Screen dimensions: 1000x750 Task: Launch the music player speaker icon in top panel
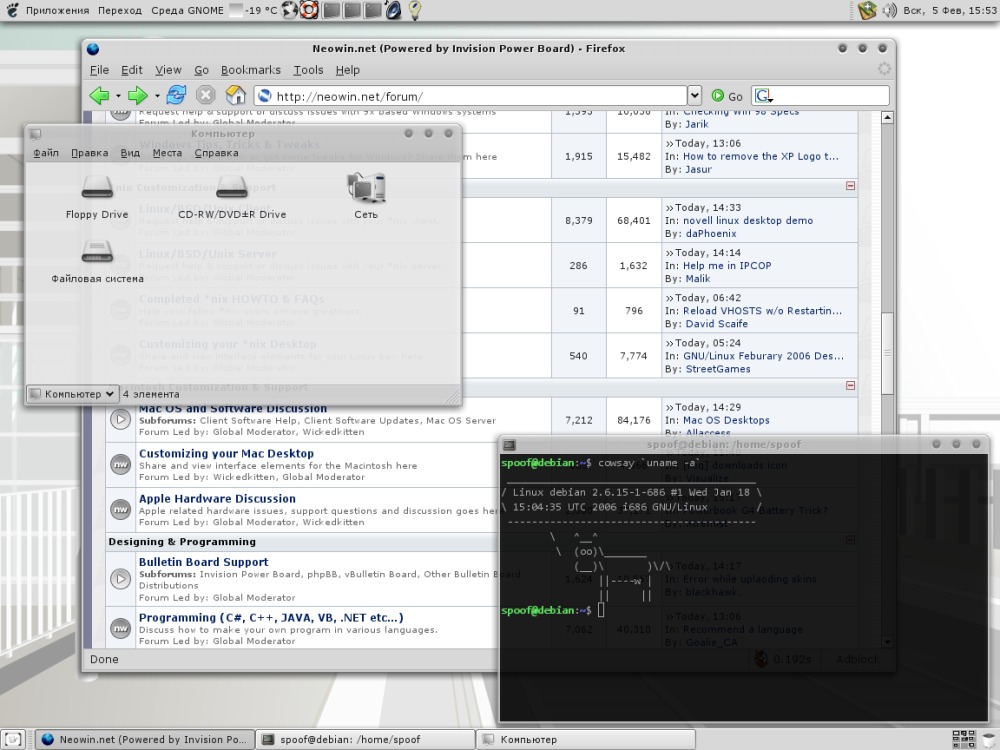(393, 10)
